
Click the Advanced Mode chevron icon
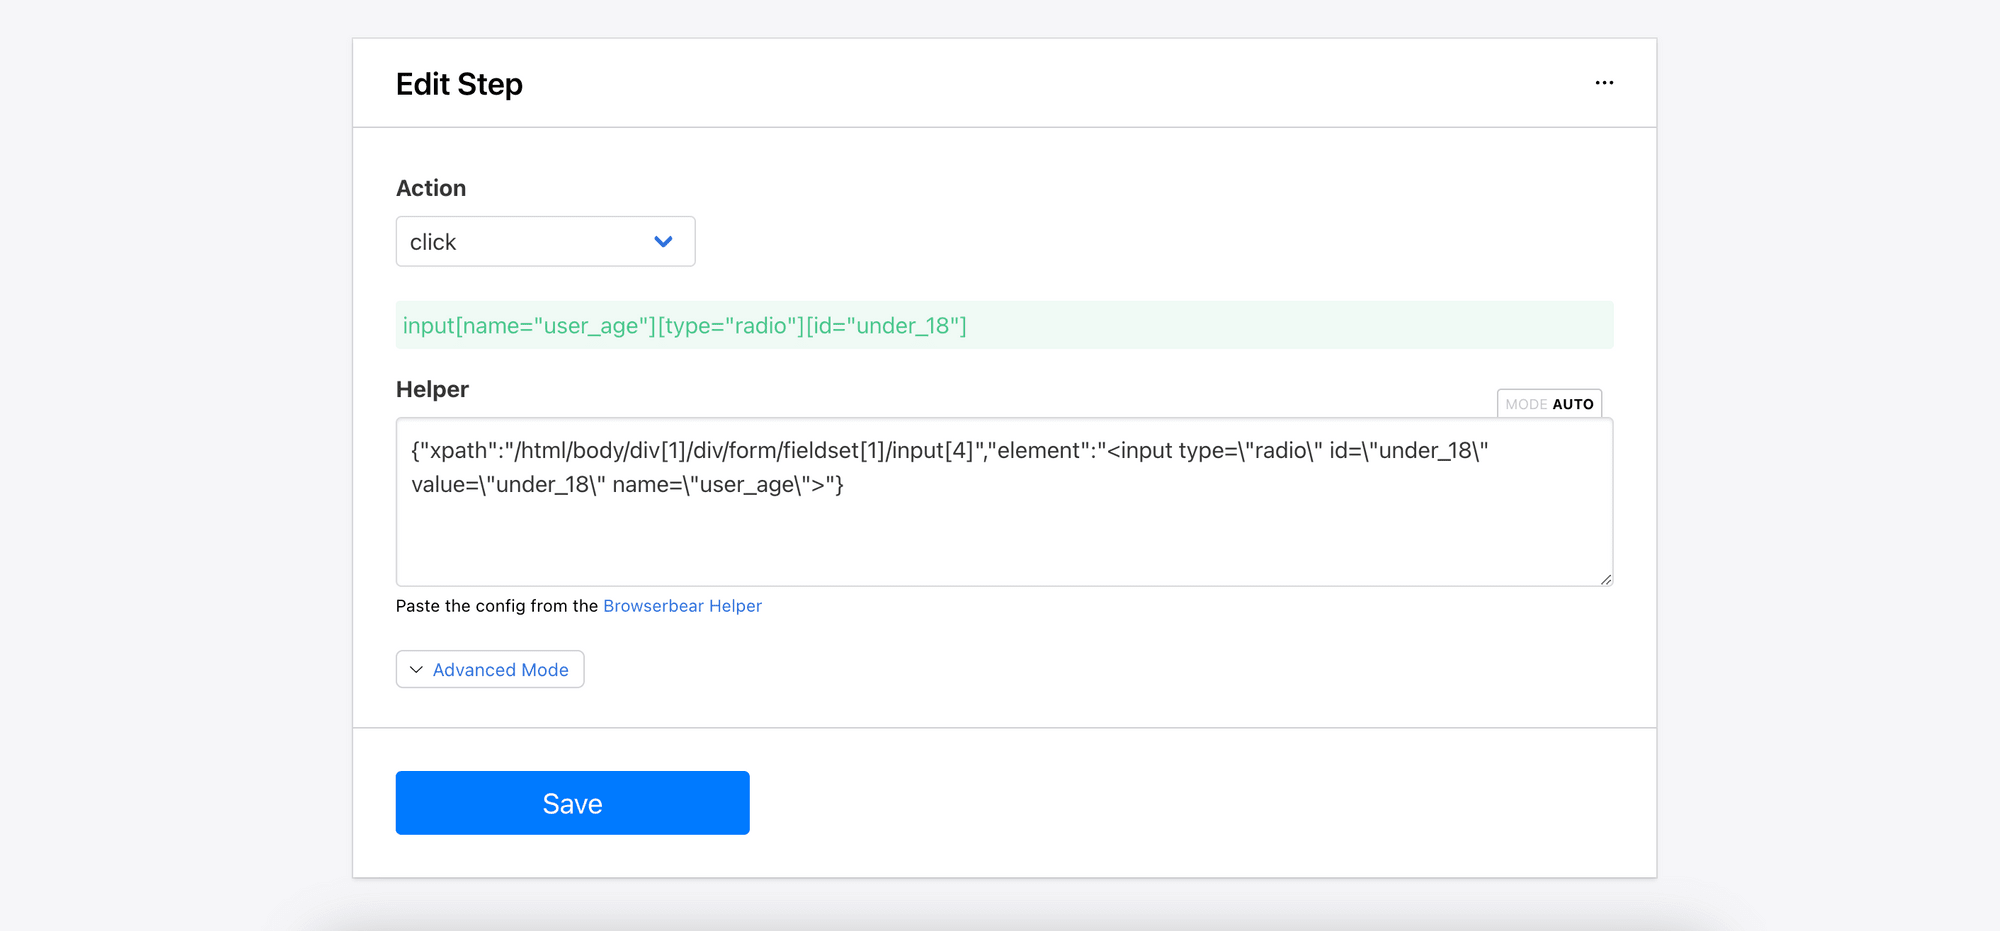414,669
